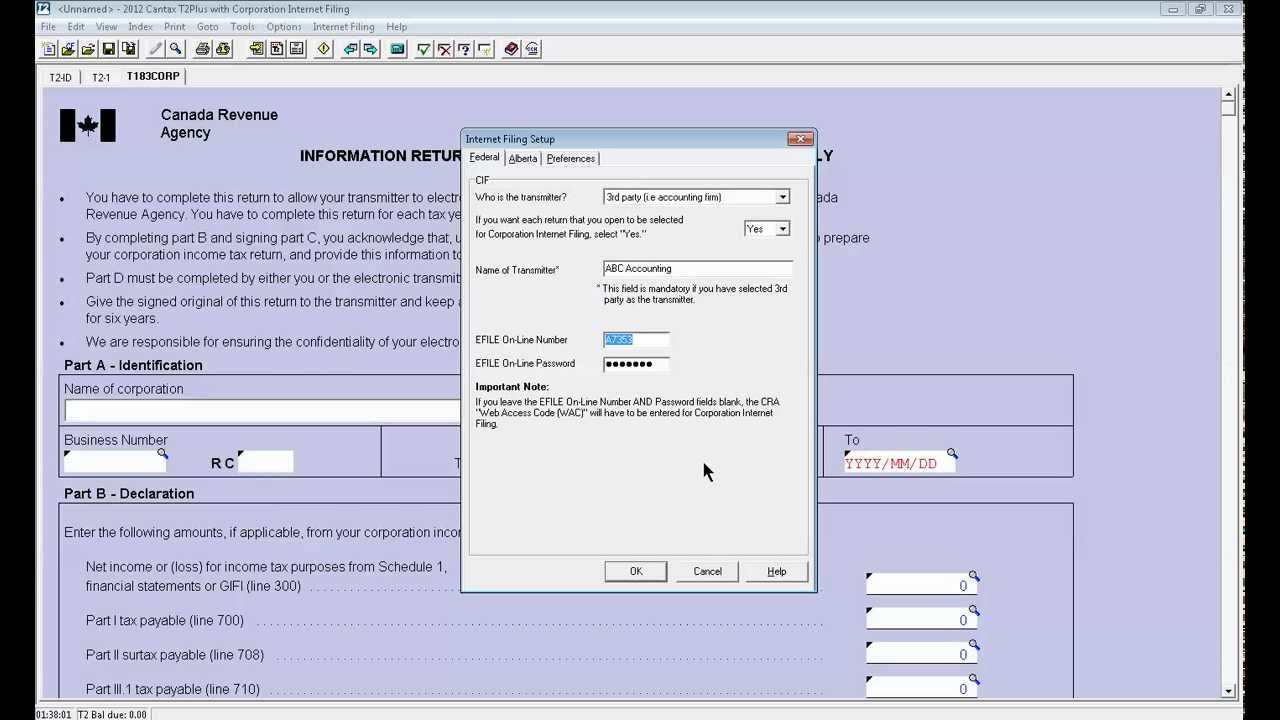The height and width of the screenshot is (720, 1280).
Task: Click magnifier icon beside Business Number field
Action: (162, 454)
